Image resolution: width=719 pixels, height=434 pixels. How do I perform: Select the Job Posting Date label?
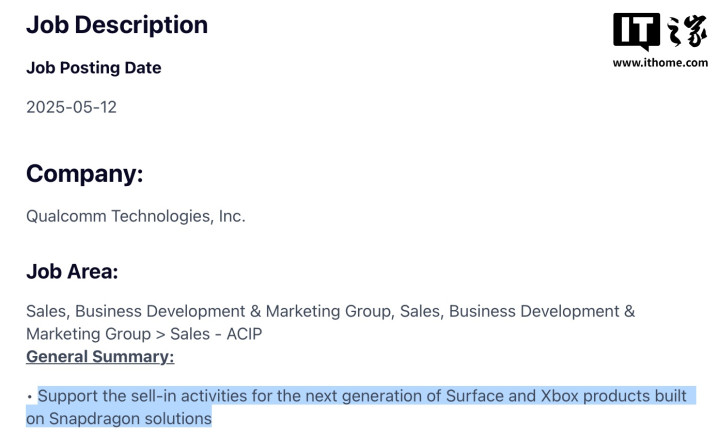(x=94, y=68)
